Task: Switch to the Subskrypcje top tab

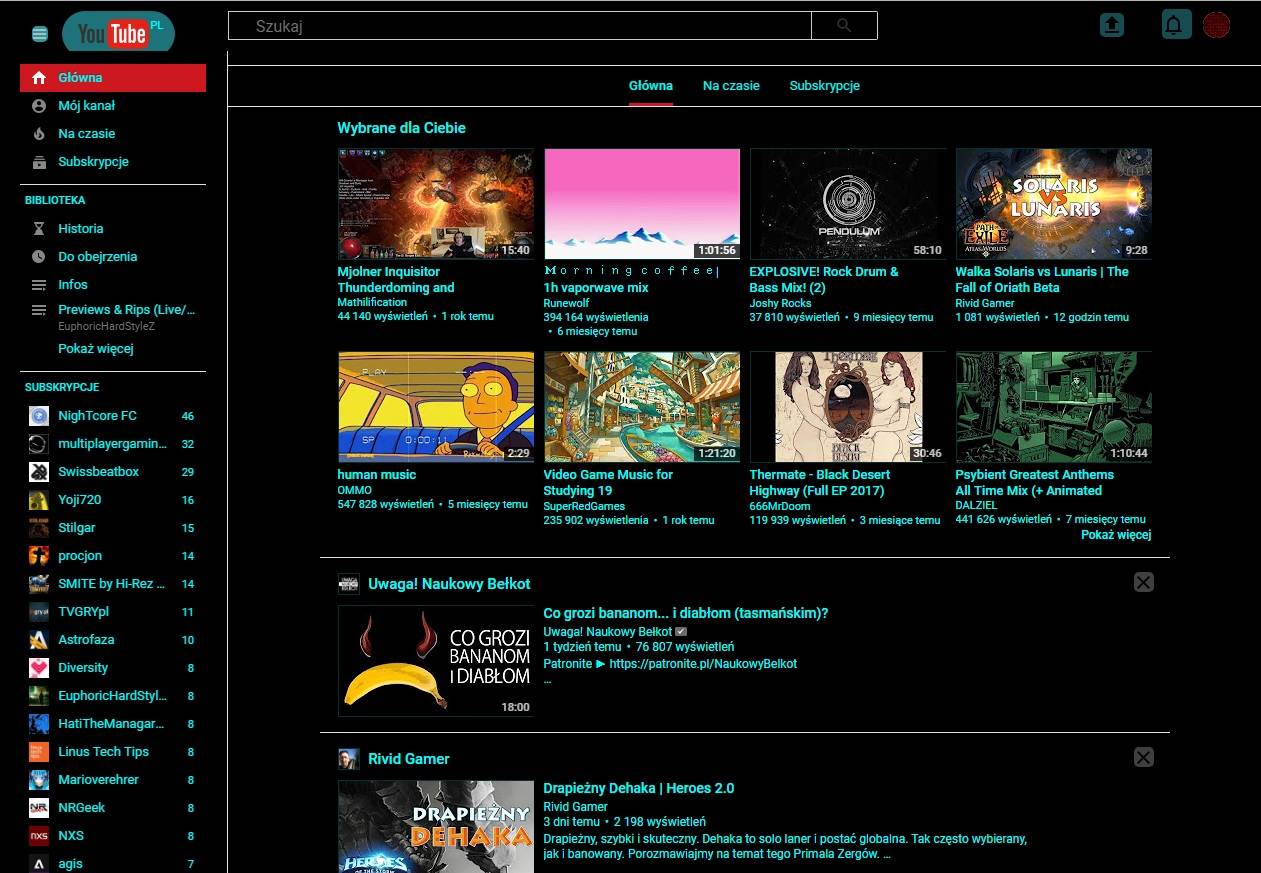Action: pos(825,86)
